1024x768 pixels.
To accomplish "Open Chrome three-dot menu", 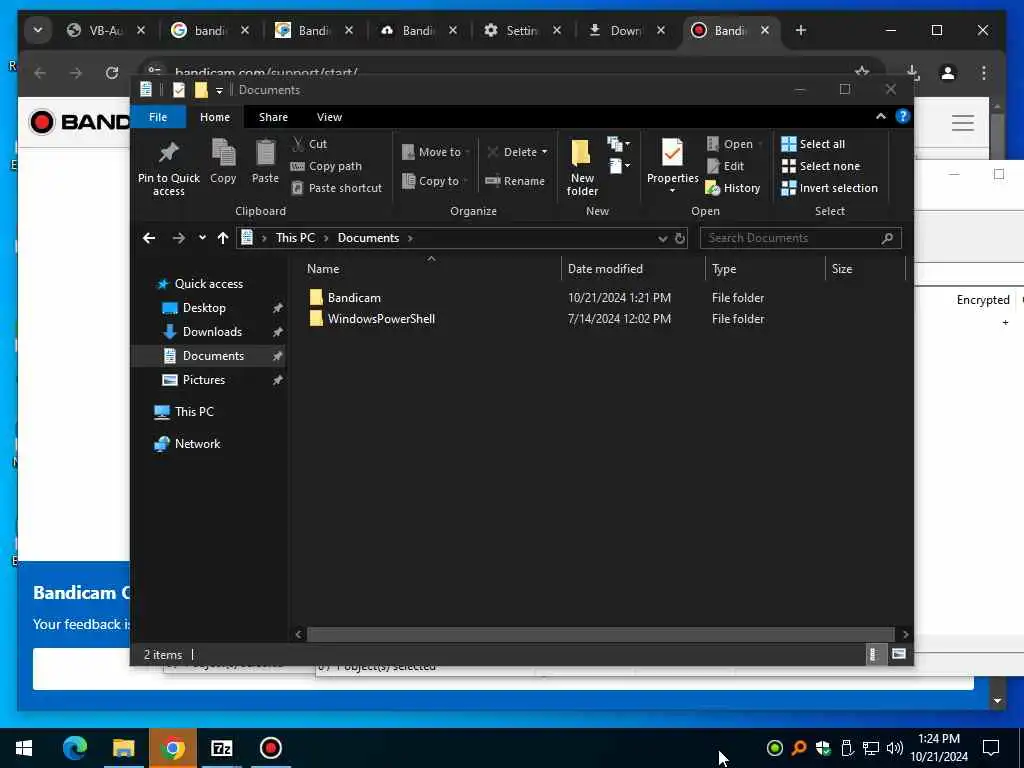I will click(x=984, y=73).
